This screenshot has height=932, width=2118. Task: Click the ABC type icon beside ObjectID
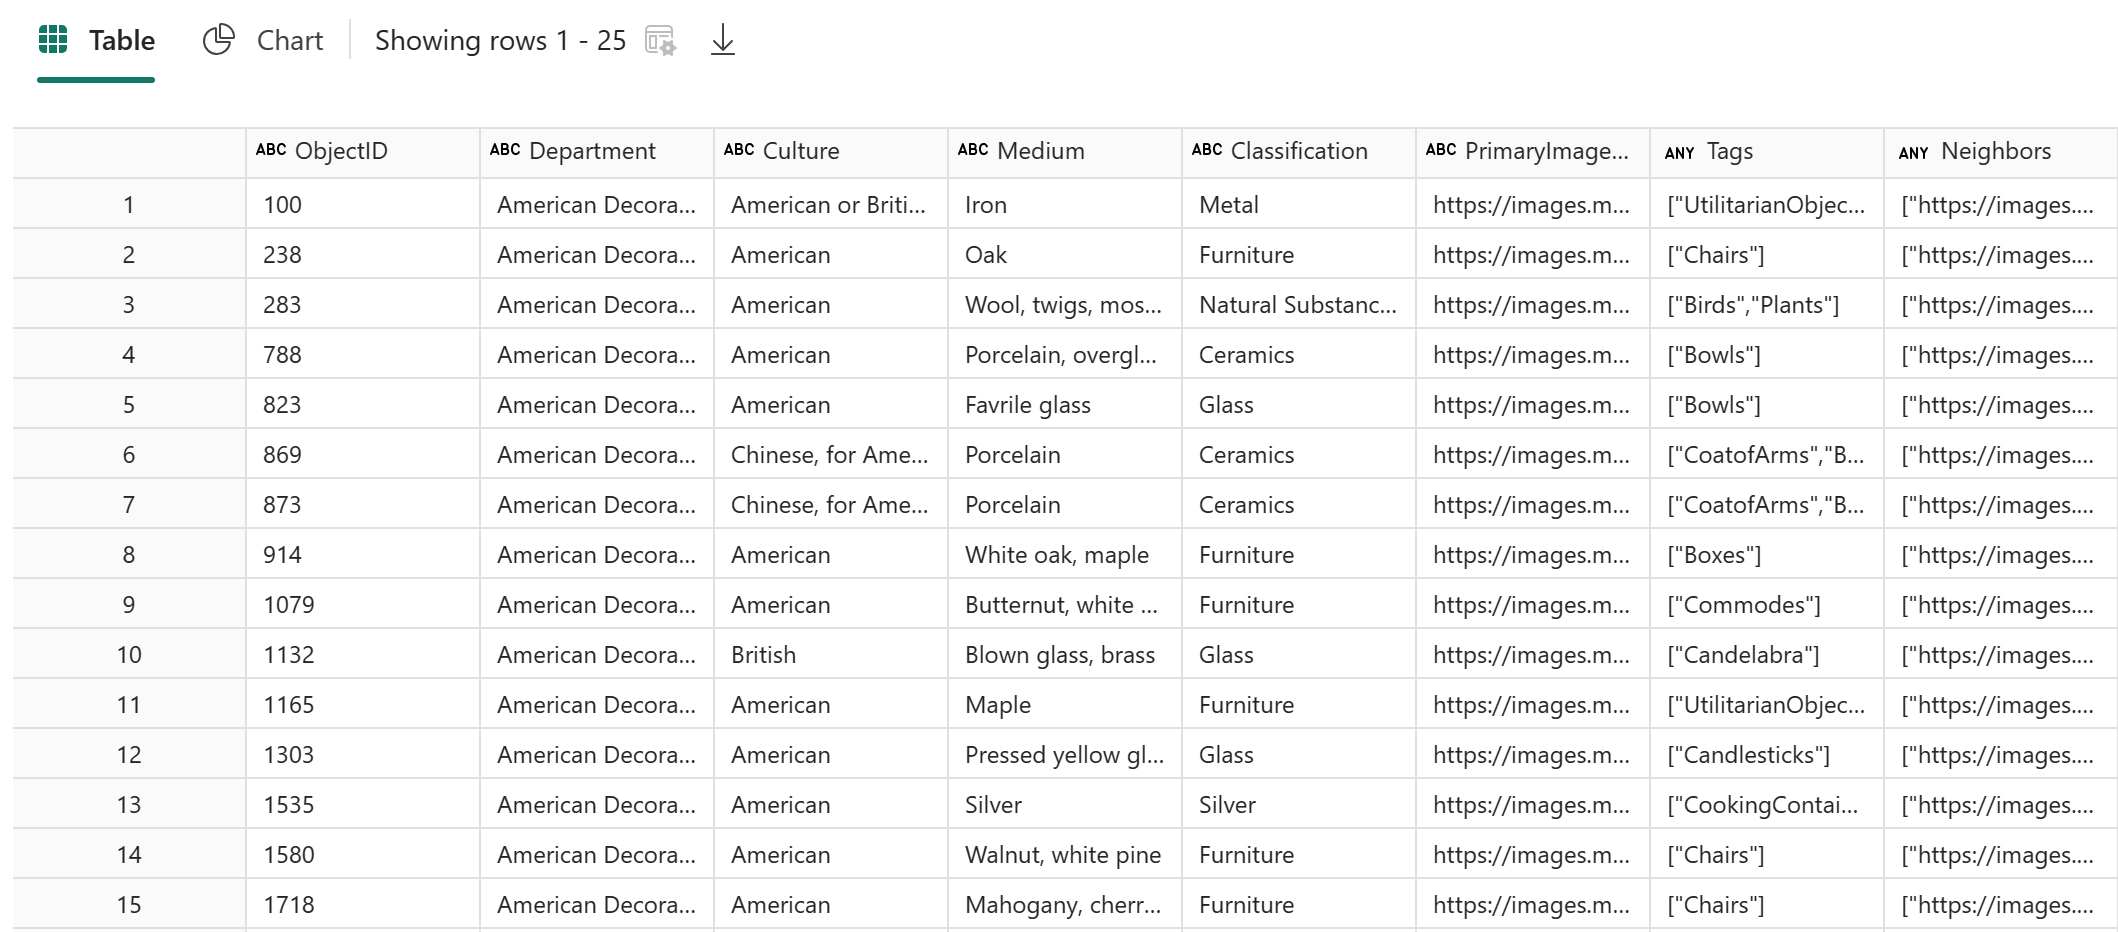[271, 150]
